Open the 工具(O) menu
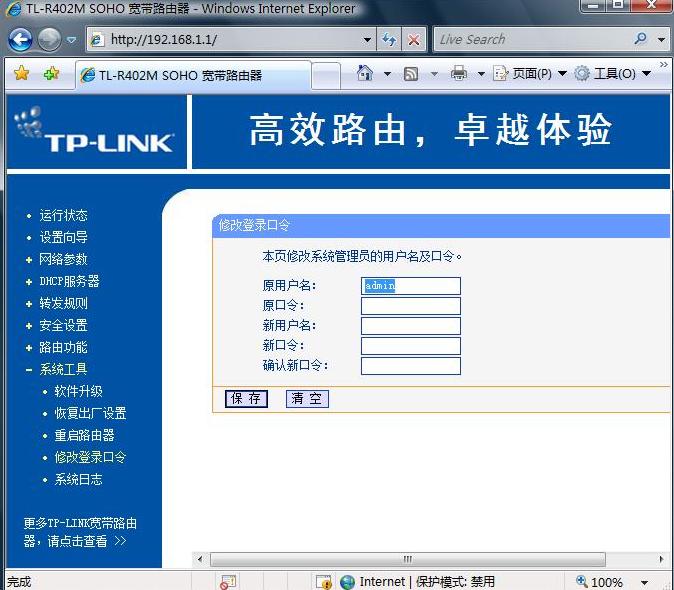Screen dimensions: 674x590 pos(612,74)
